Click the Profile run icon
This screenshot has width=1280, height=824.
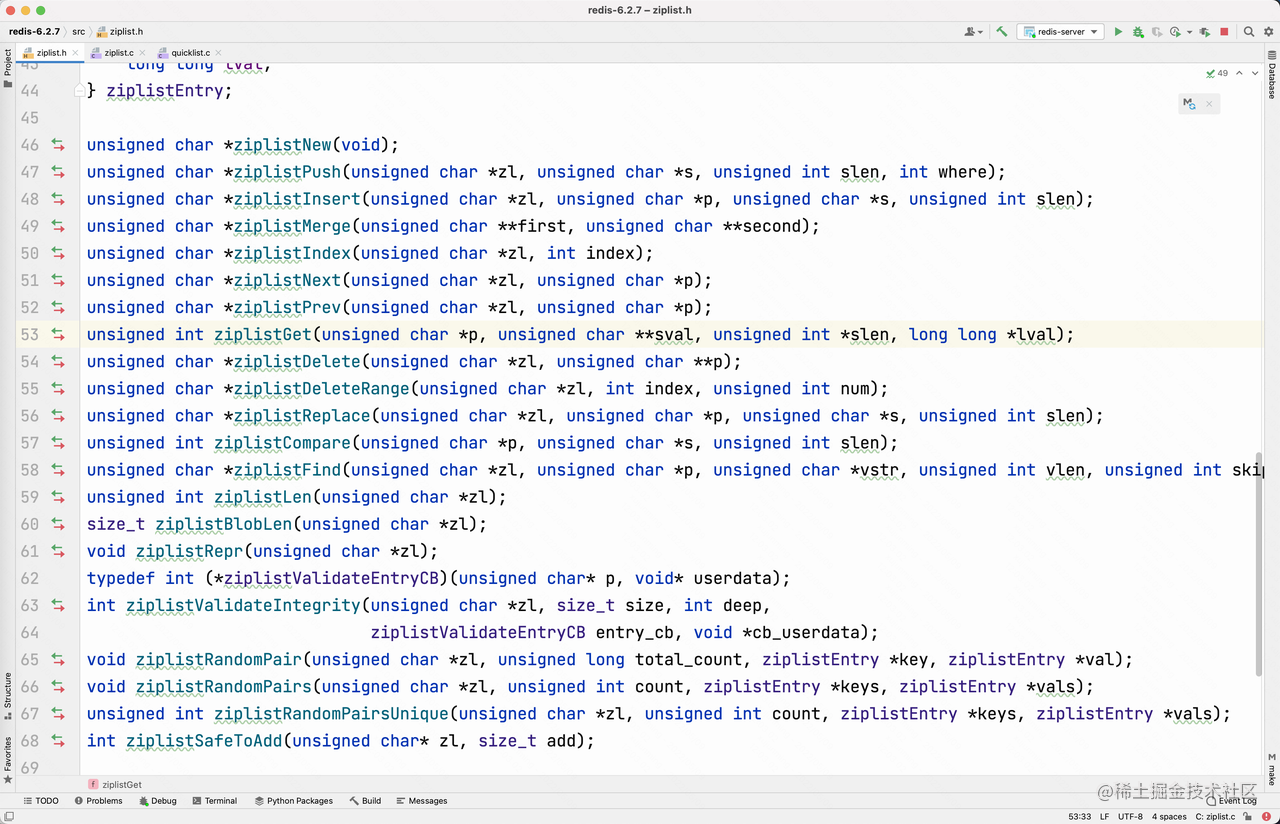coord(1175,32)
